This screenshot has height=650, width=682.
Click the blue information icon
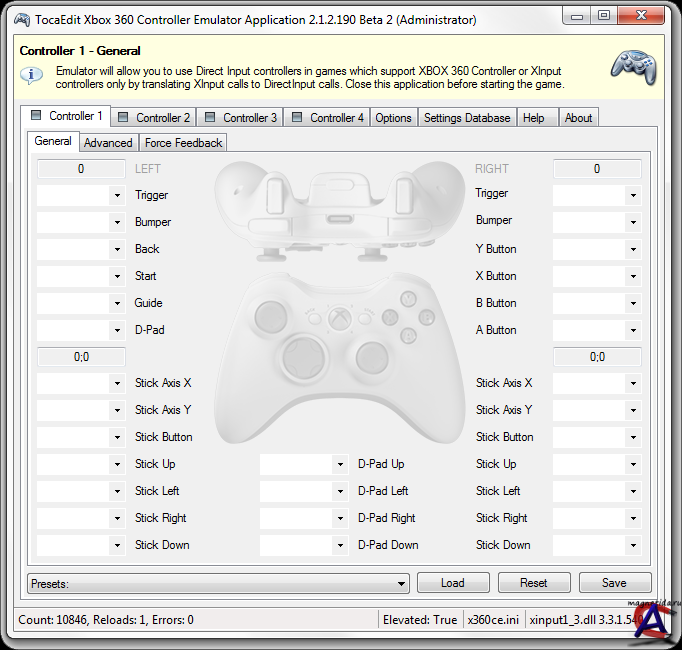point(32,76)
